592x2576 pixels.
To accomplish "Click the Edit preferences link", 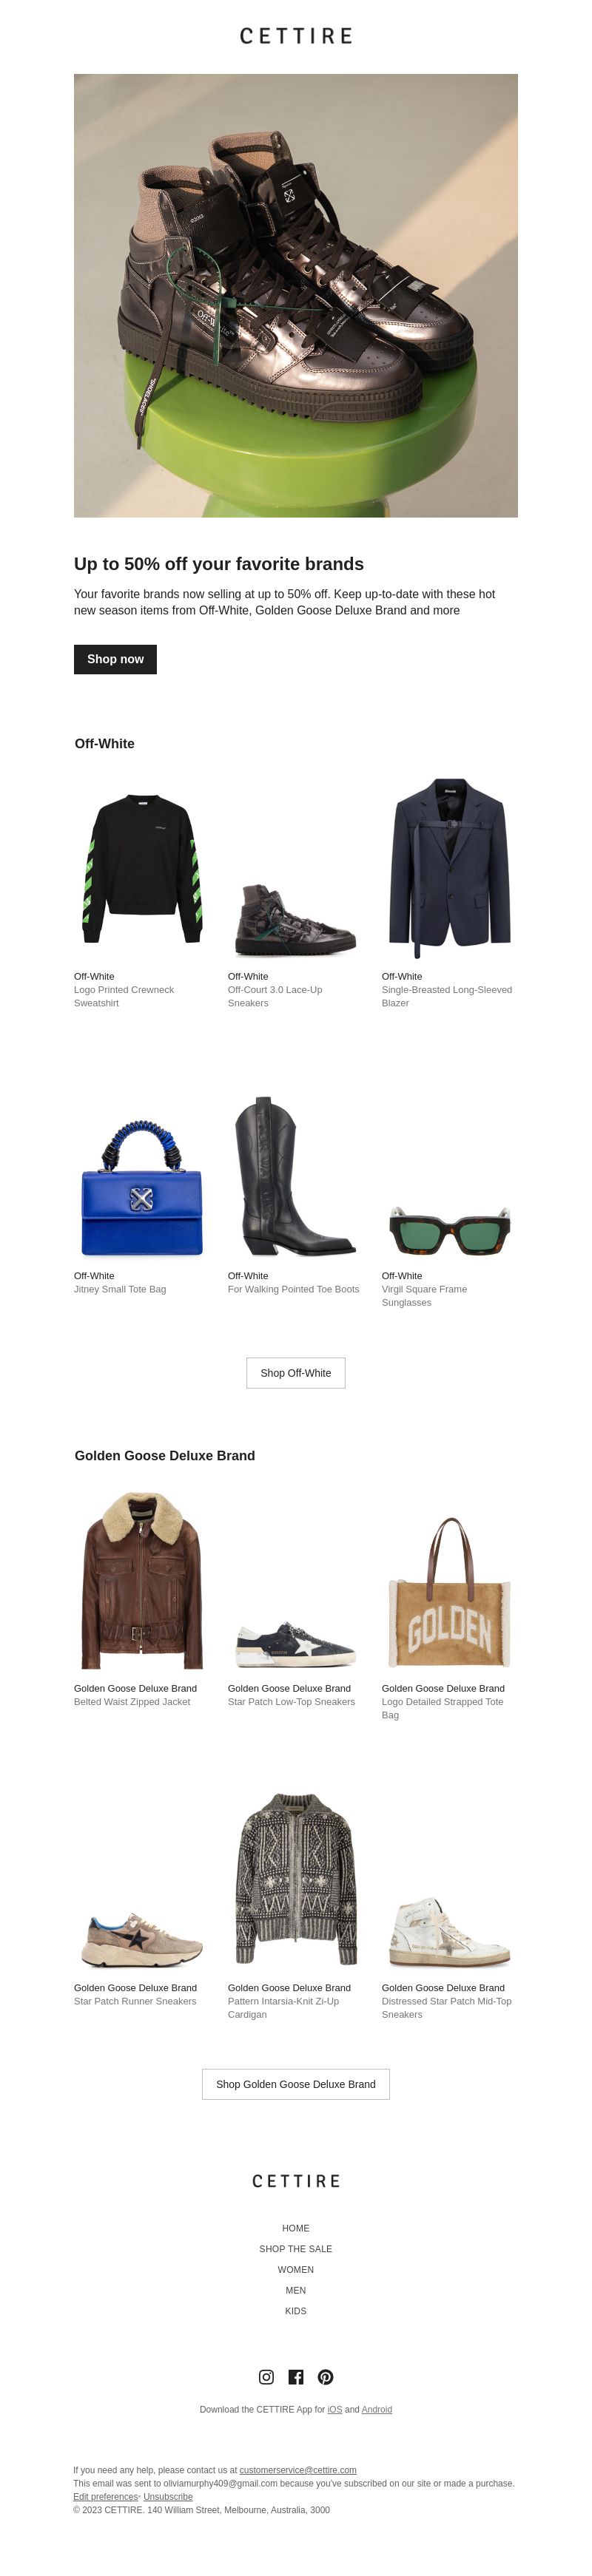I will click(105, 2497).
